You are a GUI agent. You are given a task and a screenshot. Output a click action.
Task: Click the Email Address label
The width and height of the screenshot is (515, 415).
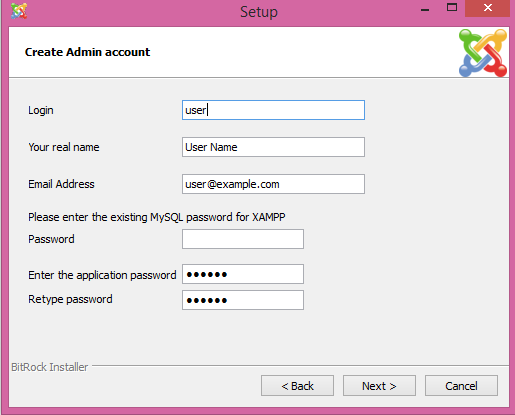click(x=61, y=184)
